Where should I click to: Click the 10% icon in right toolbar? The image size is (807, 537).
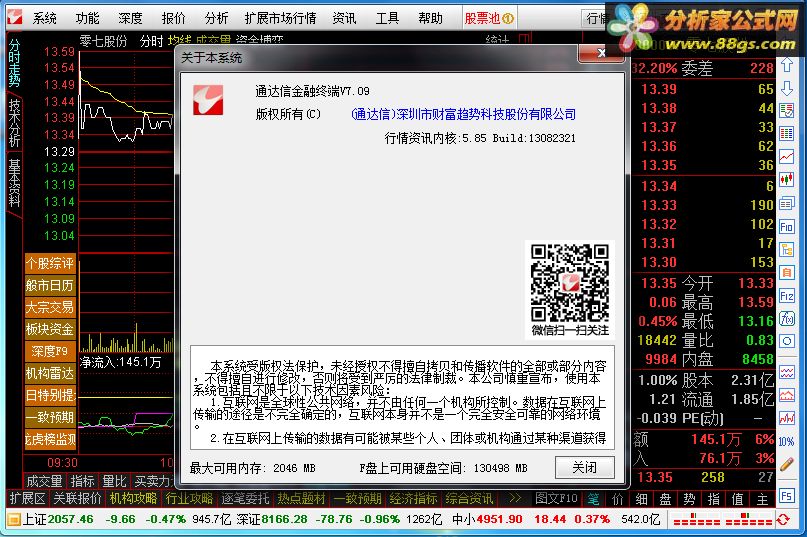click(x=786, y=442)
